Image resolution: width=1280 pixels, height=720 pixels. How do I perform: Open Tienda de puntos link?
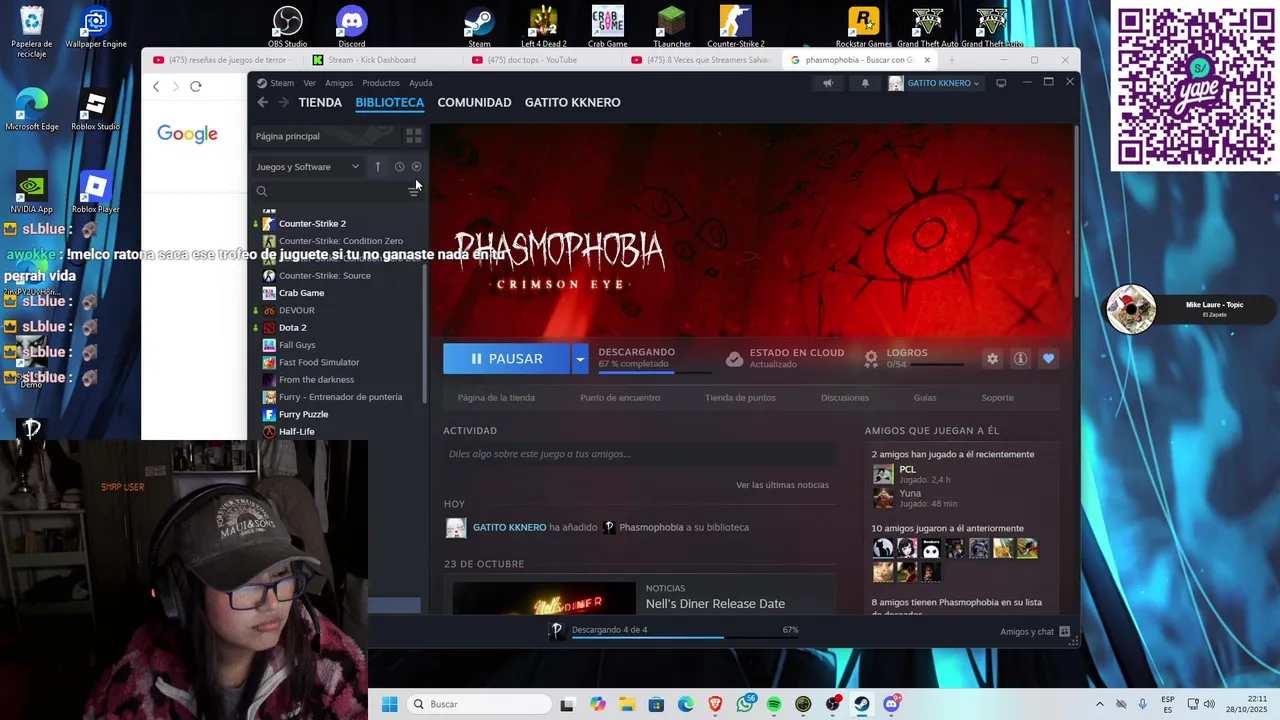(x=740, y=398)
